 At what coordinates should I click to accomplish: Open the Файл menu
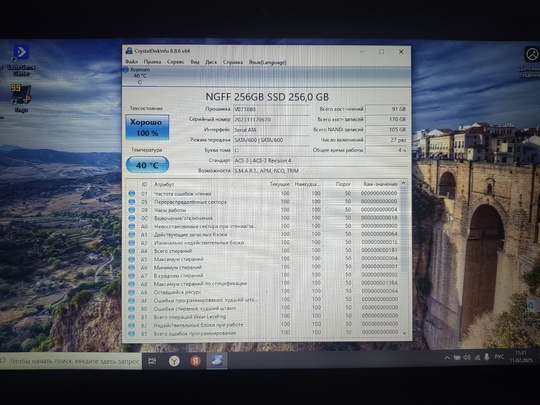click(x=131, y=62)
